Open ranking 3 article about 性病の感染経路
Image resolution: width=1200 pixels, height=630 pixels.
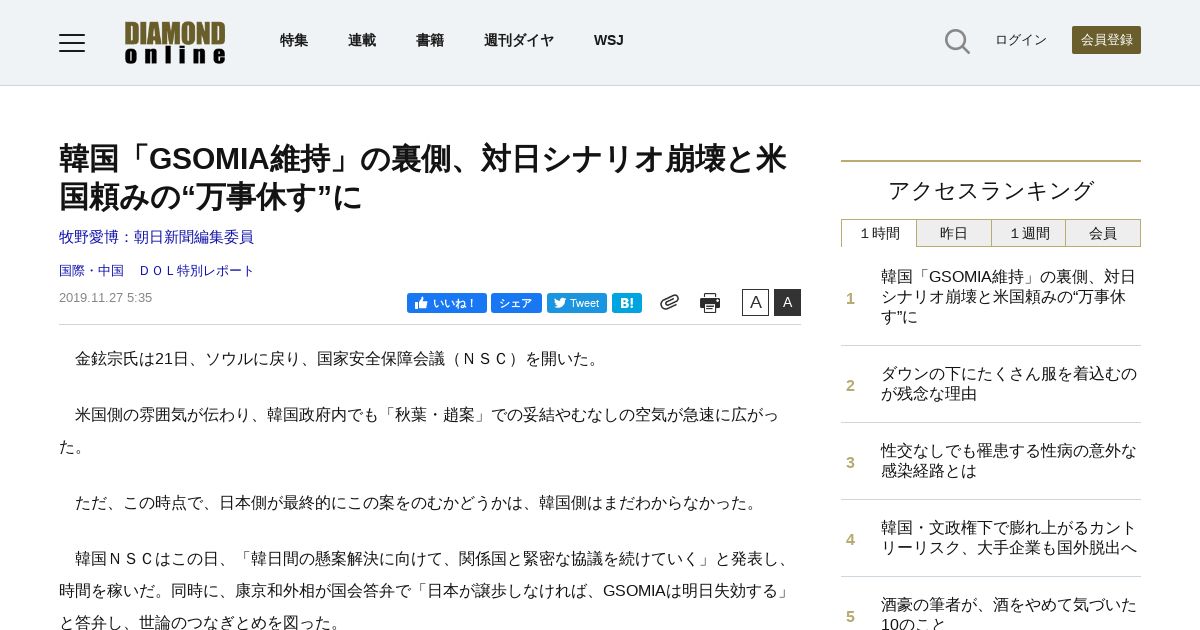pos(1008,461)
